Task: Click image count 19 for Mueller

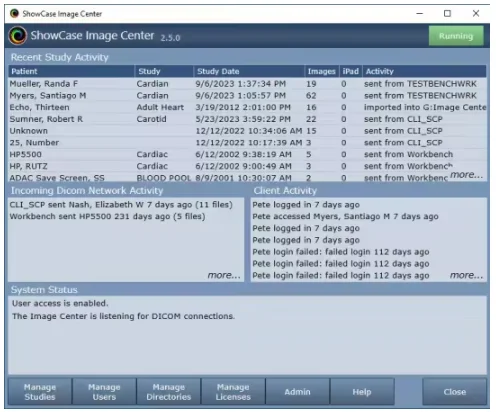Action: click(x=311, y=84)
